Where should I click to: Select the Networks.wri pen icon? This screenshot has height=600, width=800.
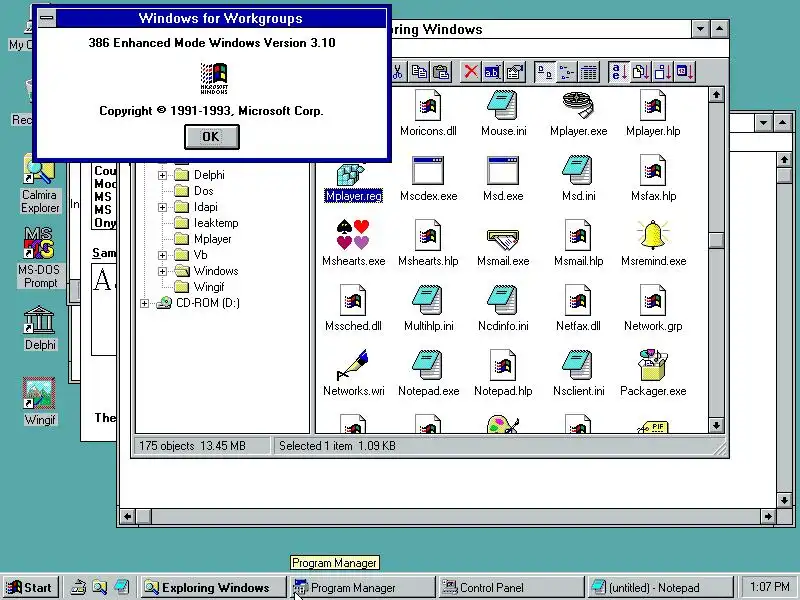tap(353, 365)
